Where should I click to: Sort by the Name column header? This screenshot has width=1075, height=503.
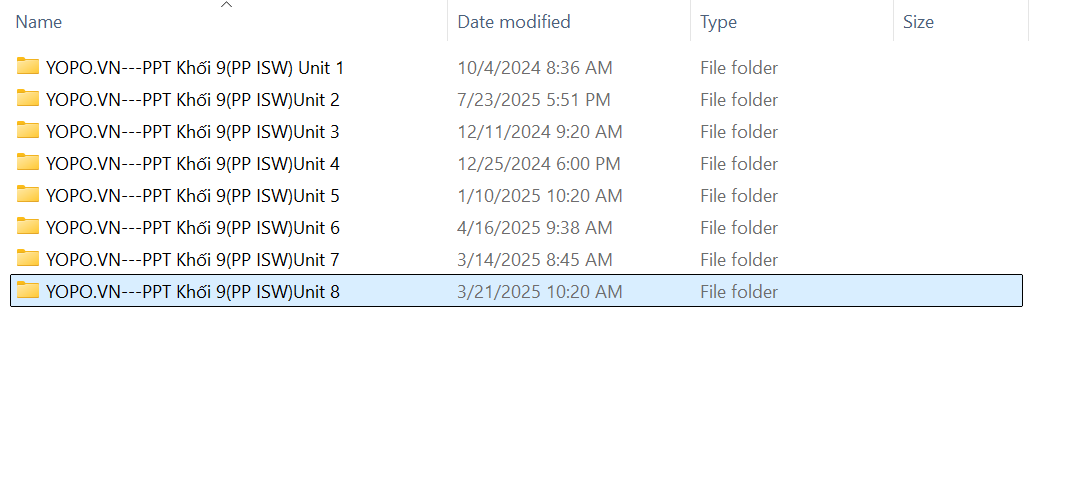(x=39, y=22)
